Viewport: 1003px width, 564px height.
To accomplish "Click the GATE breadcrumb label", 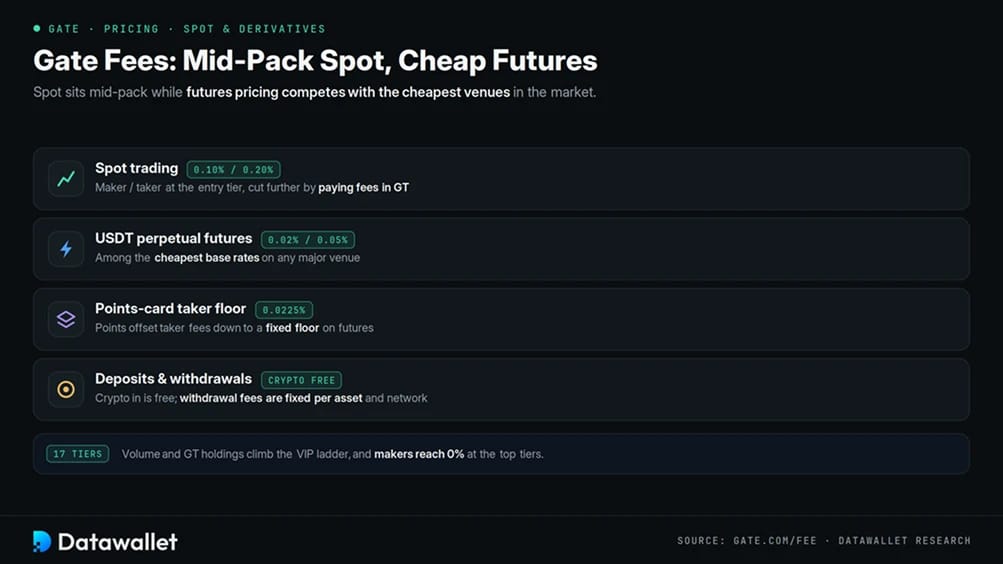I will 64,29.
